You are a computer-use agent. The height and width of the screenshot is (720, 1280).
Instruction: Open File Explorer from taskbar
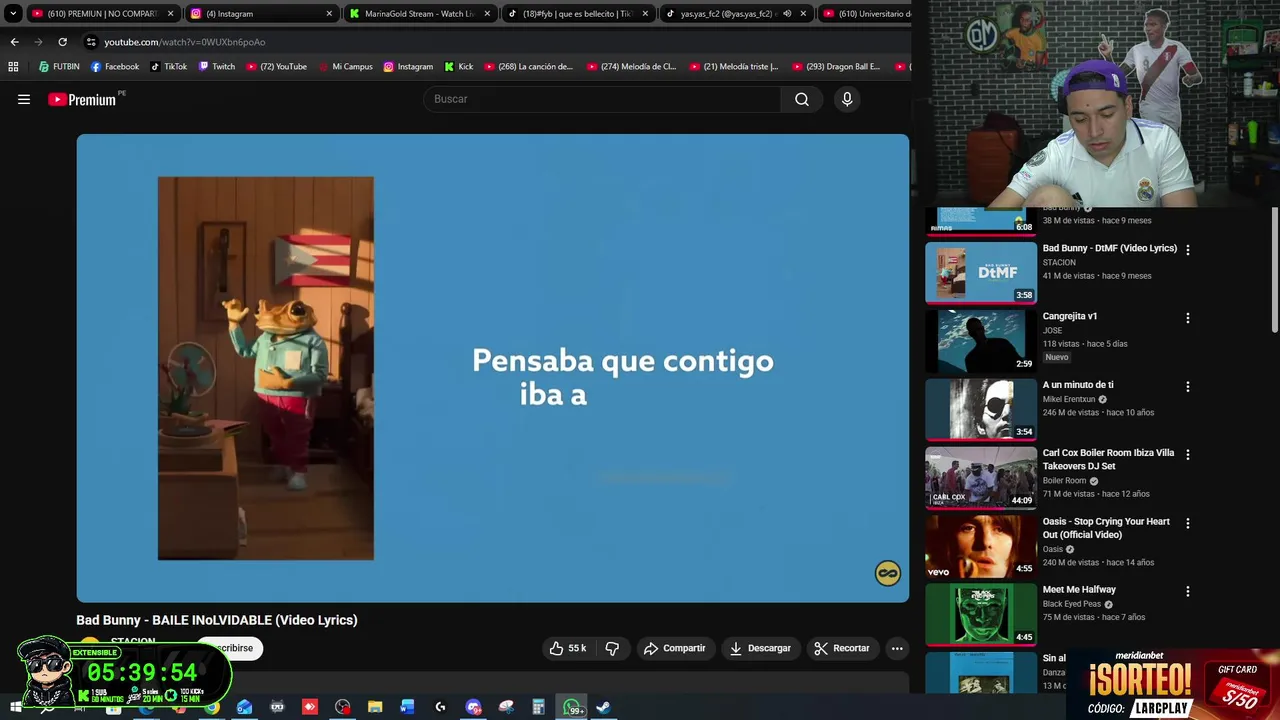(375, 707)
